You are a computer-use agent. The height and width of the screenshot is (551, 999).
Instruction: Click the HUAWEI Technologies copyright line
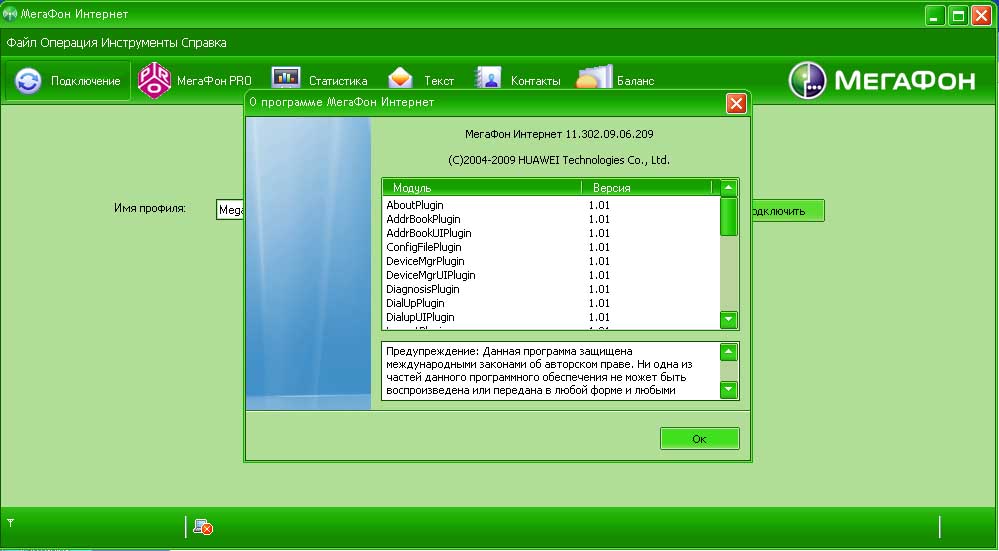point(559,160)
